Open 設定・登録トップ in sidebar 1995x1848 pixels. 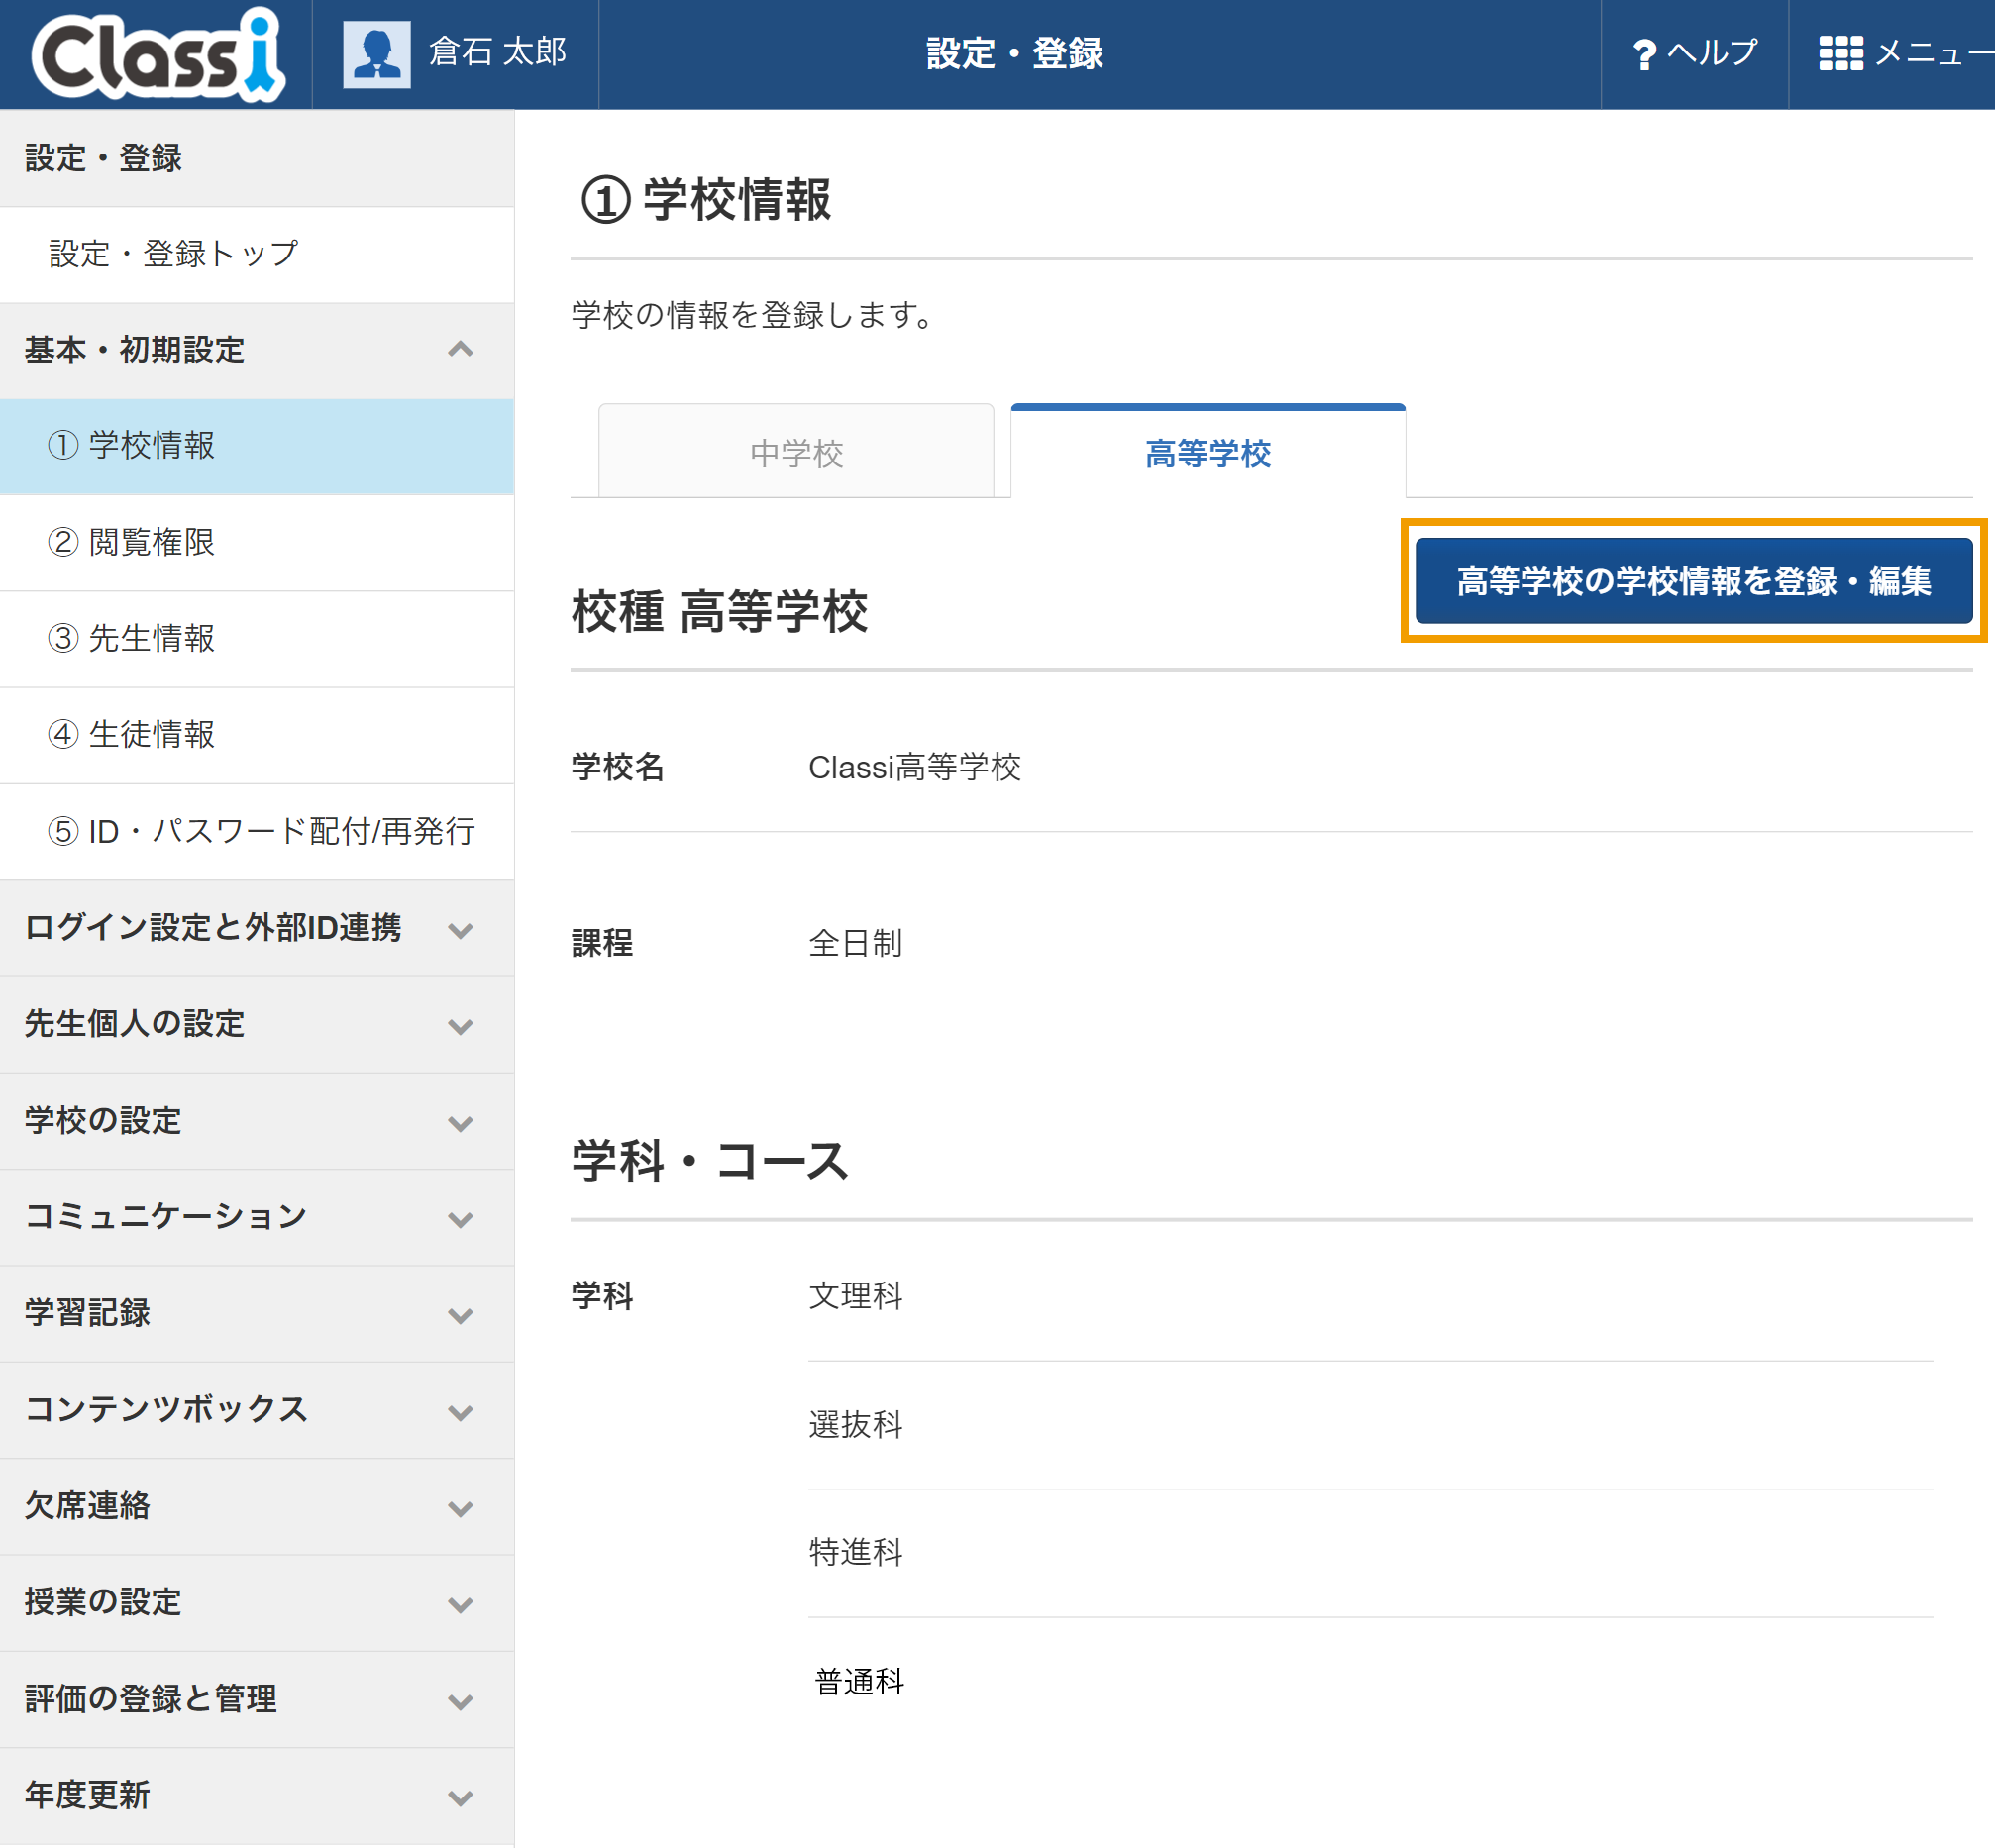(x=257, y=254)
